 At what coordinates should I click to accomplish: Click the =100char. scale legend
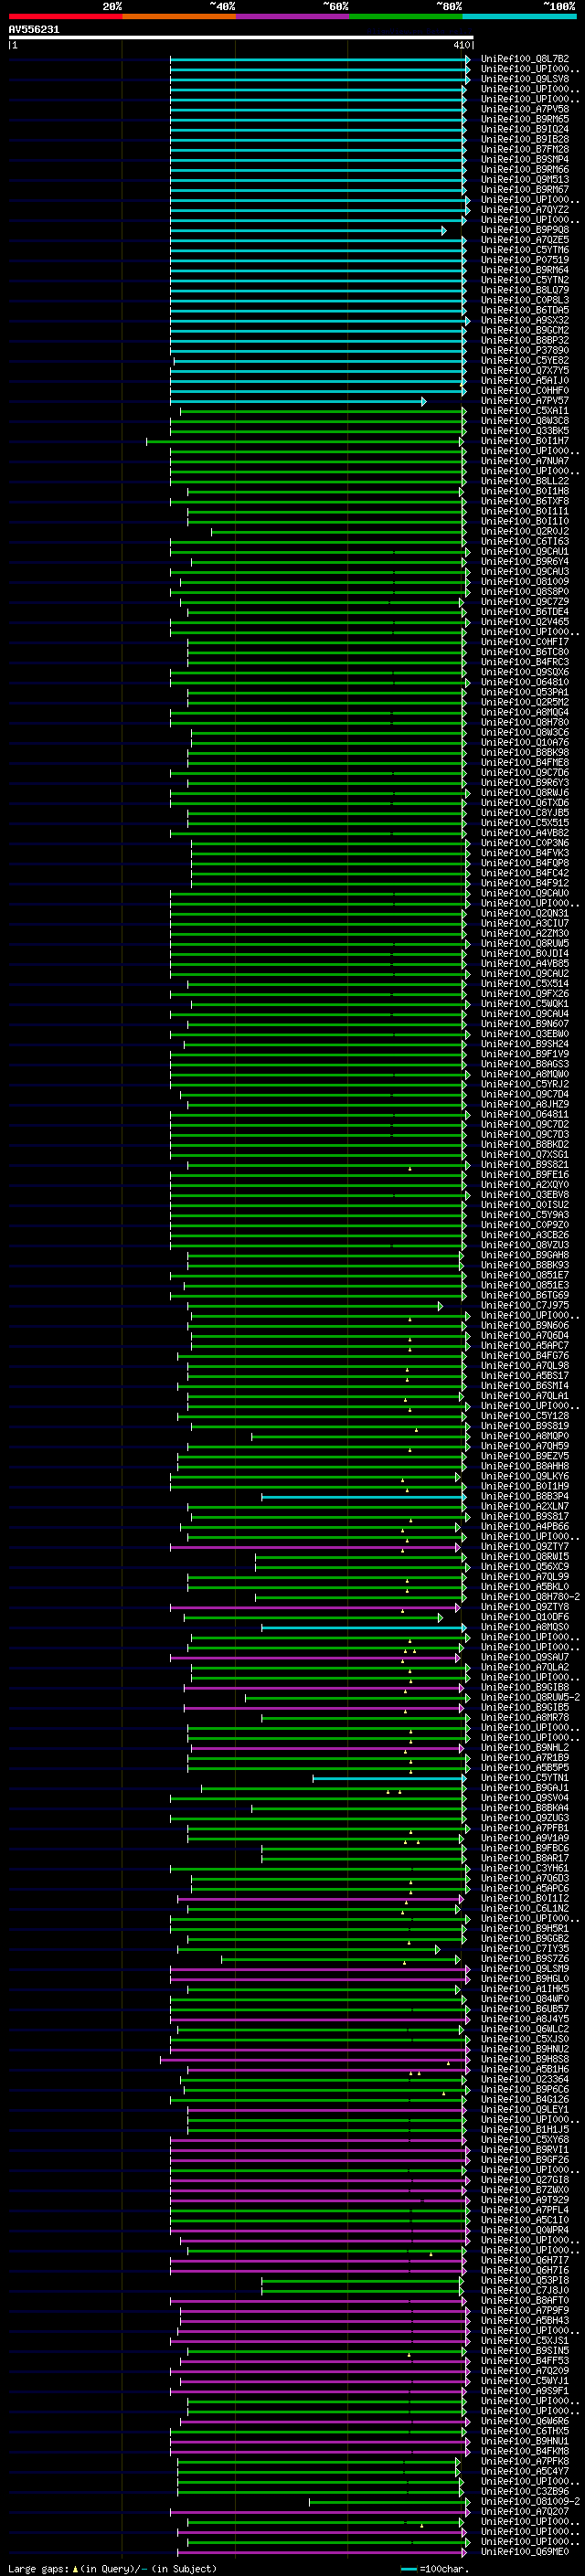pyautogui.click(x=434, y=2569)
